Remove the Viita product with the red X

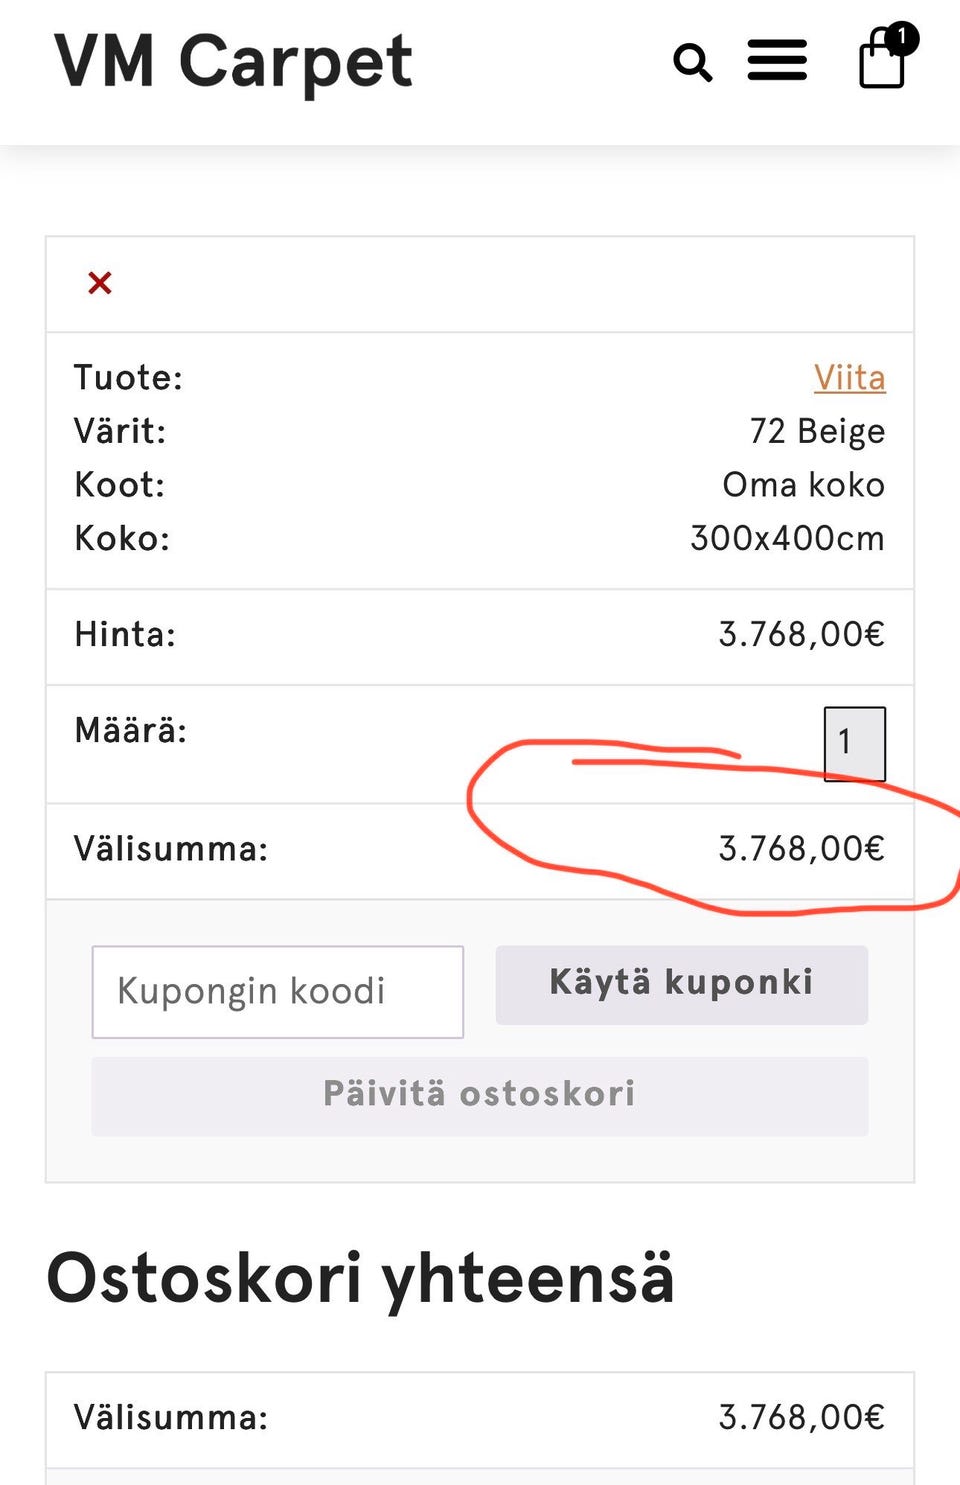(99, 282)
